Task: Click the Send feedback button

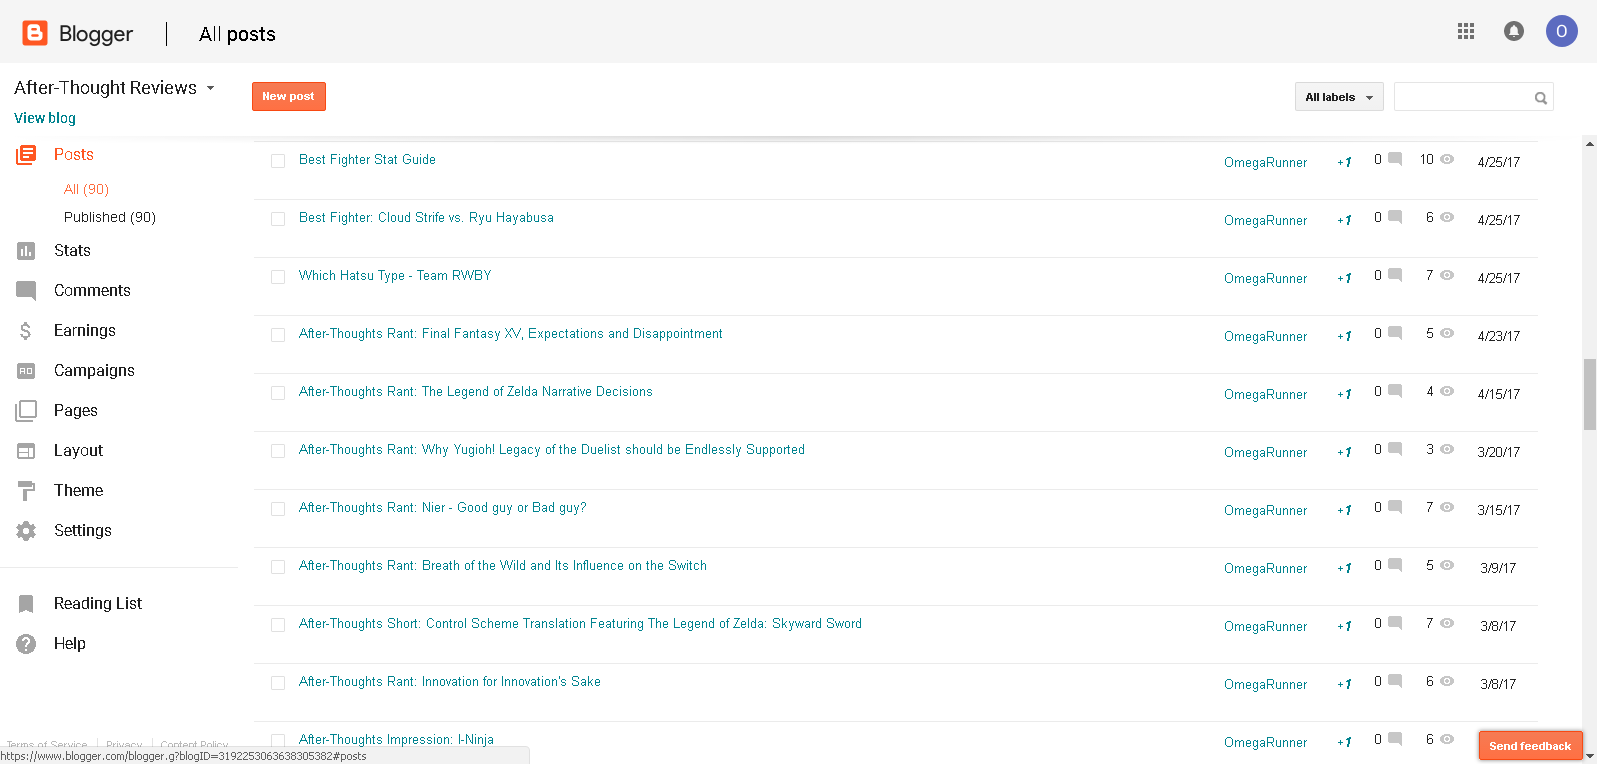Action: (1530, 746)
